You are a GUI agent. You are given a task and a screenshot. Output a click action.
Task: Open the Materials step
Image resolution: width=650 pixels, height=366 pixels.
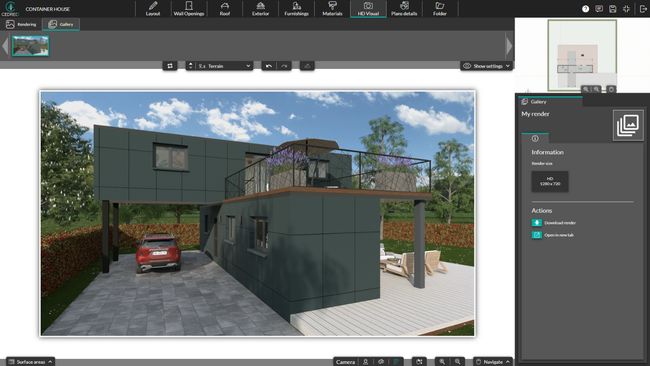(x=332, y=9)
